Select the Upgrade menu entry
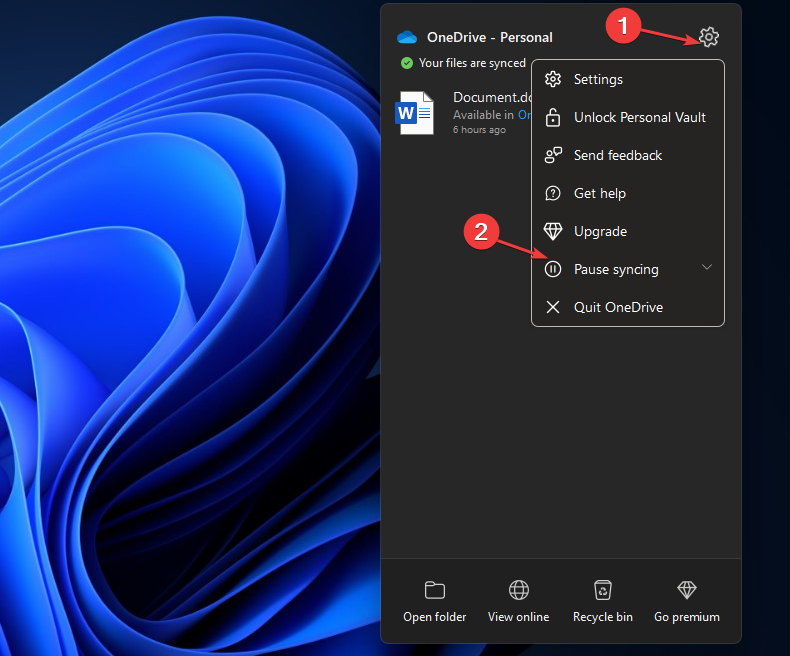Viewport: 790px width, 656px height. point(628,231)
